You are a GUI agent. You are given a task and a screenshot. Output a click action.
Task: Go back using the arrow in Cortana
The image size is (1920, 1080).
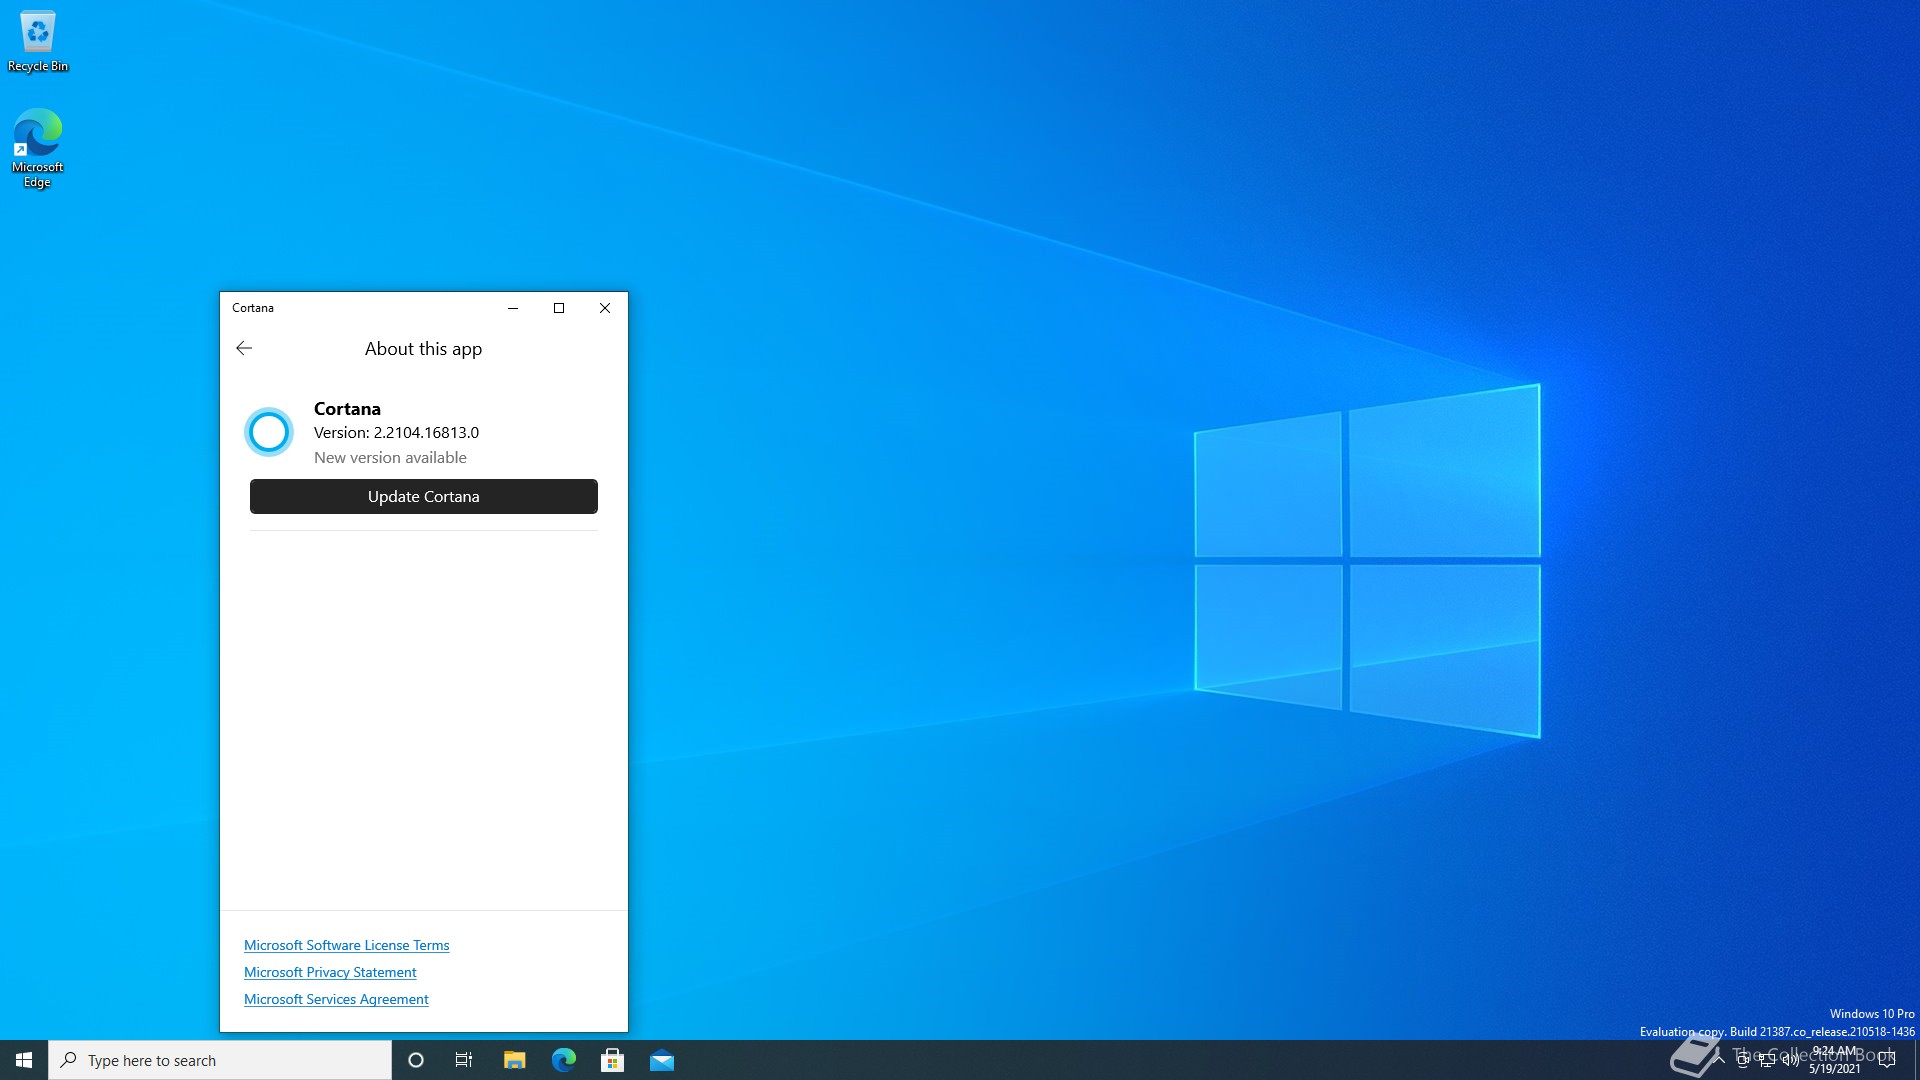click(244, 348)
